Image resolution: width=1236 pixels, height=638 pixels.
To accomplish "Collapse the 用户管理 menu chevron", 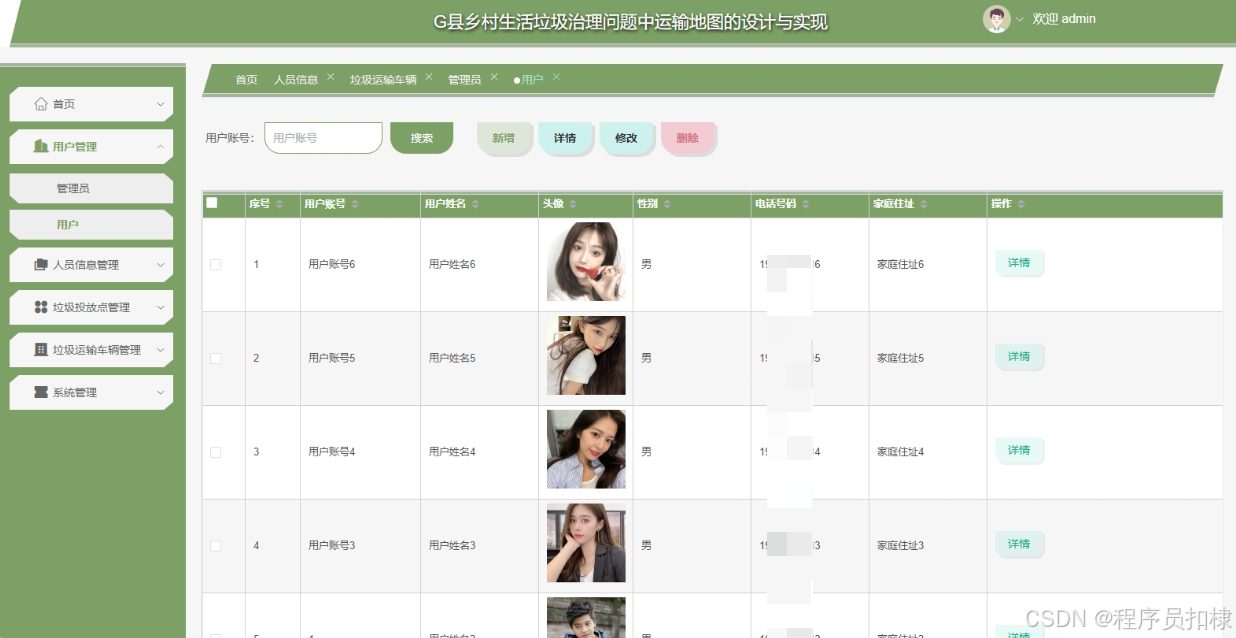I will click(160, 146).
